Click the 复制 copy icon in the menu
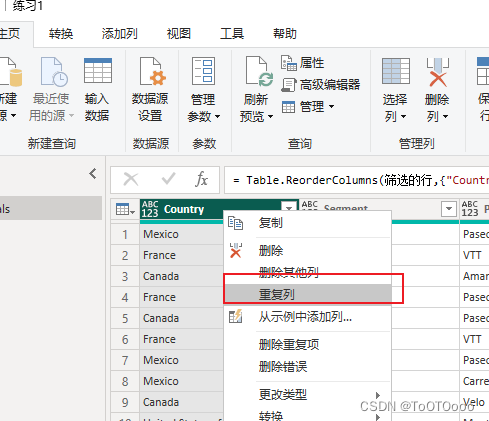The image size is (489, 421). click(235, 223)
